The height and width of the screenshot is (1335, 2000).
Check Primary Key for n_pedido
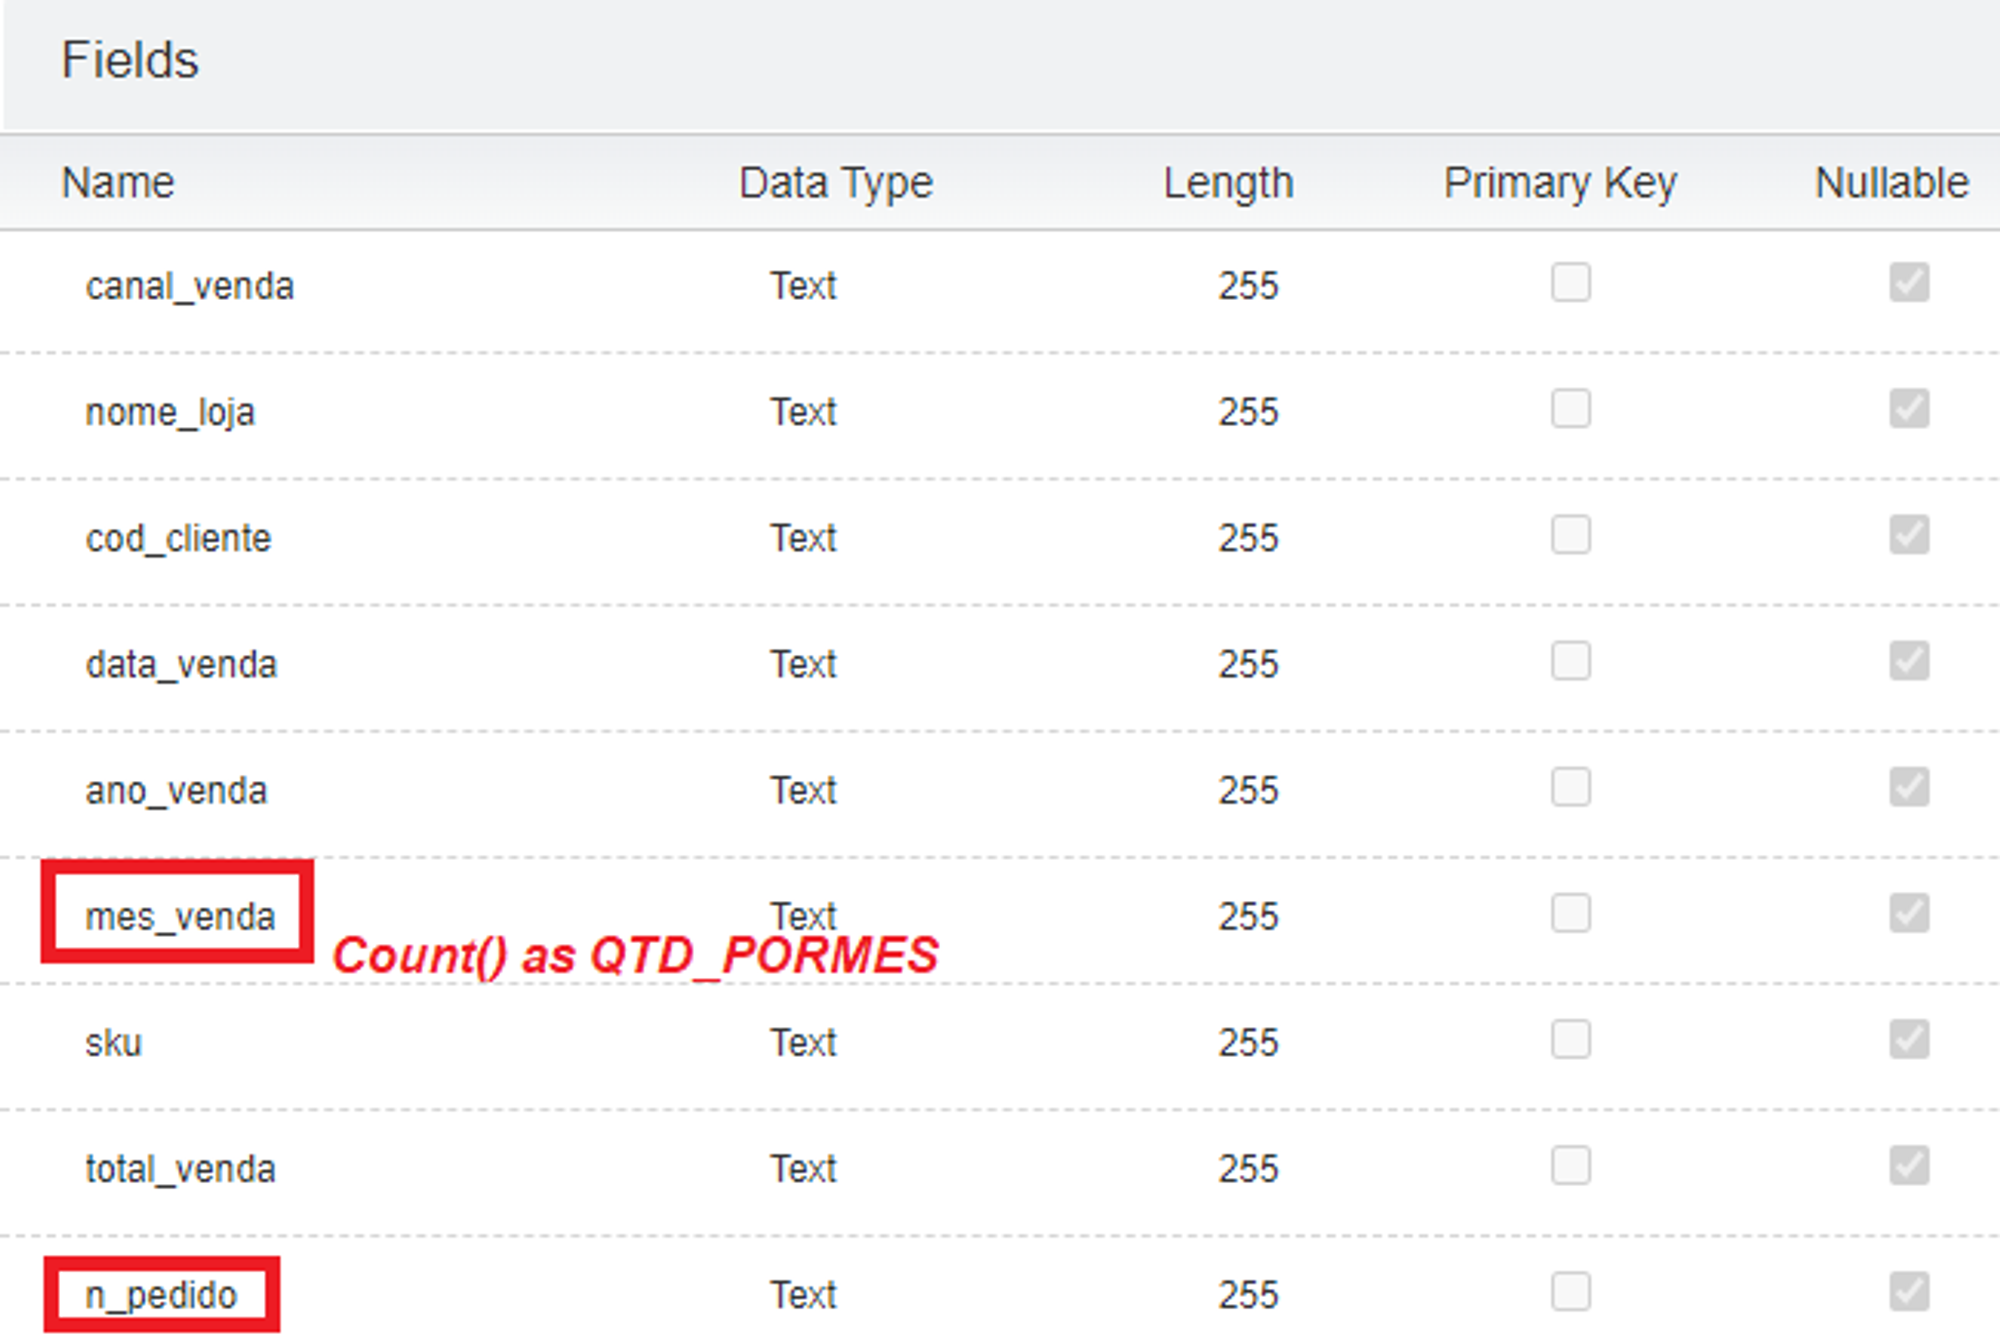1570,1292
